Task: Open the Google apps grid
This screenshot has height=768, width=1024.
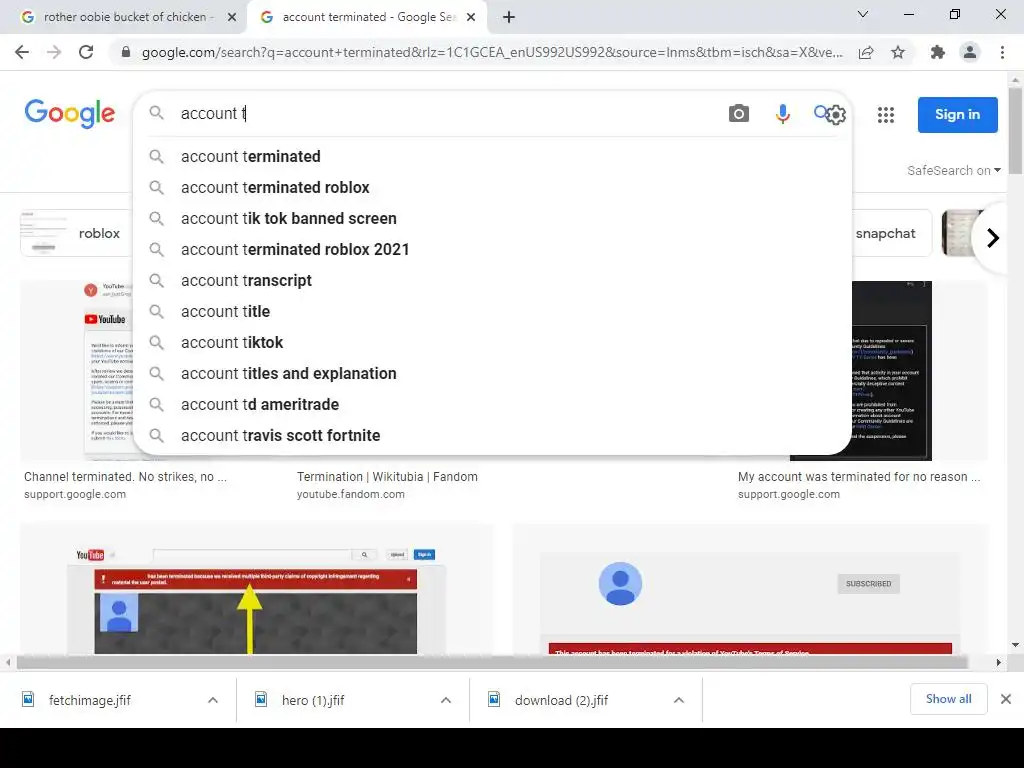Action: pos(886,115)
